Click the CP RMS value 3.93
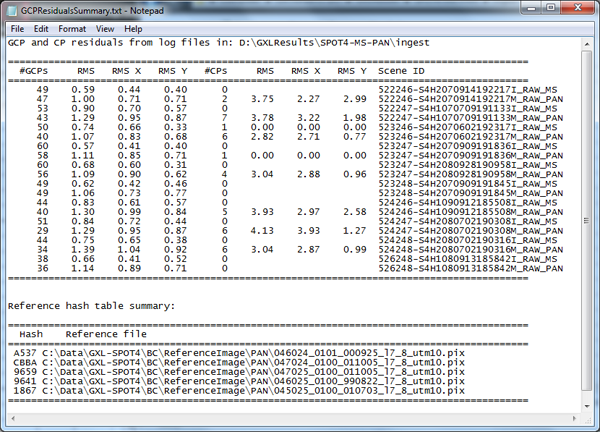 pos(262,212)
